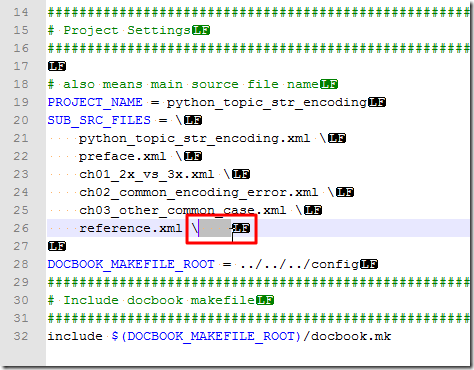Viewport: 474px width, 370px height.
Task: Click line number 18 in gutter
Action: pos(21,84)
